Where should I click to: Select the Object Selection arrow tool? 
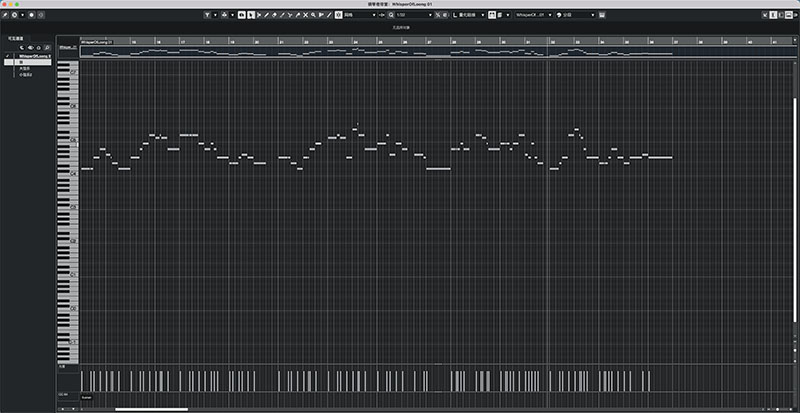[251, 15]
